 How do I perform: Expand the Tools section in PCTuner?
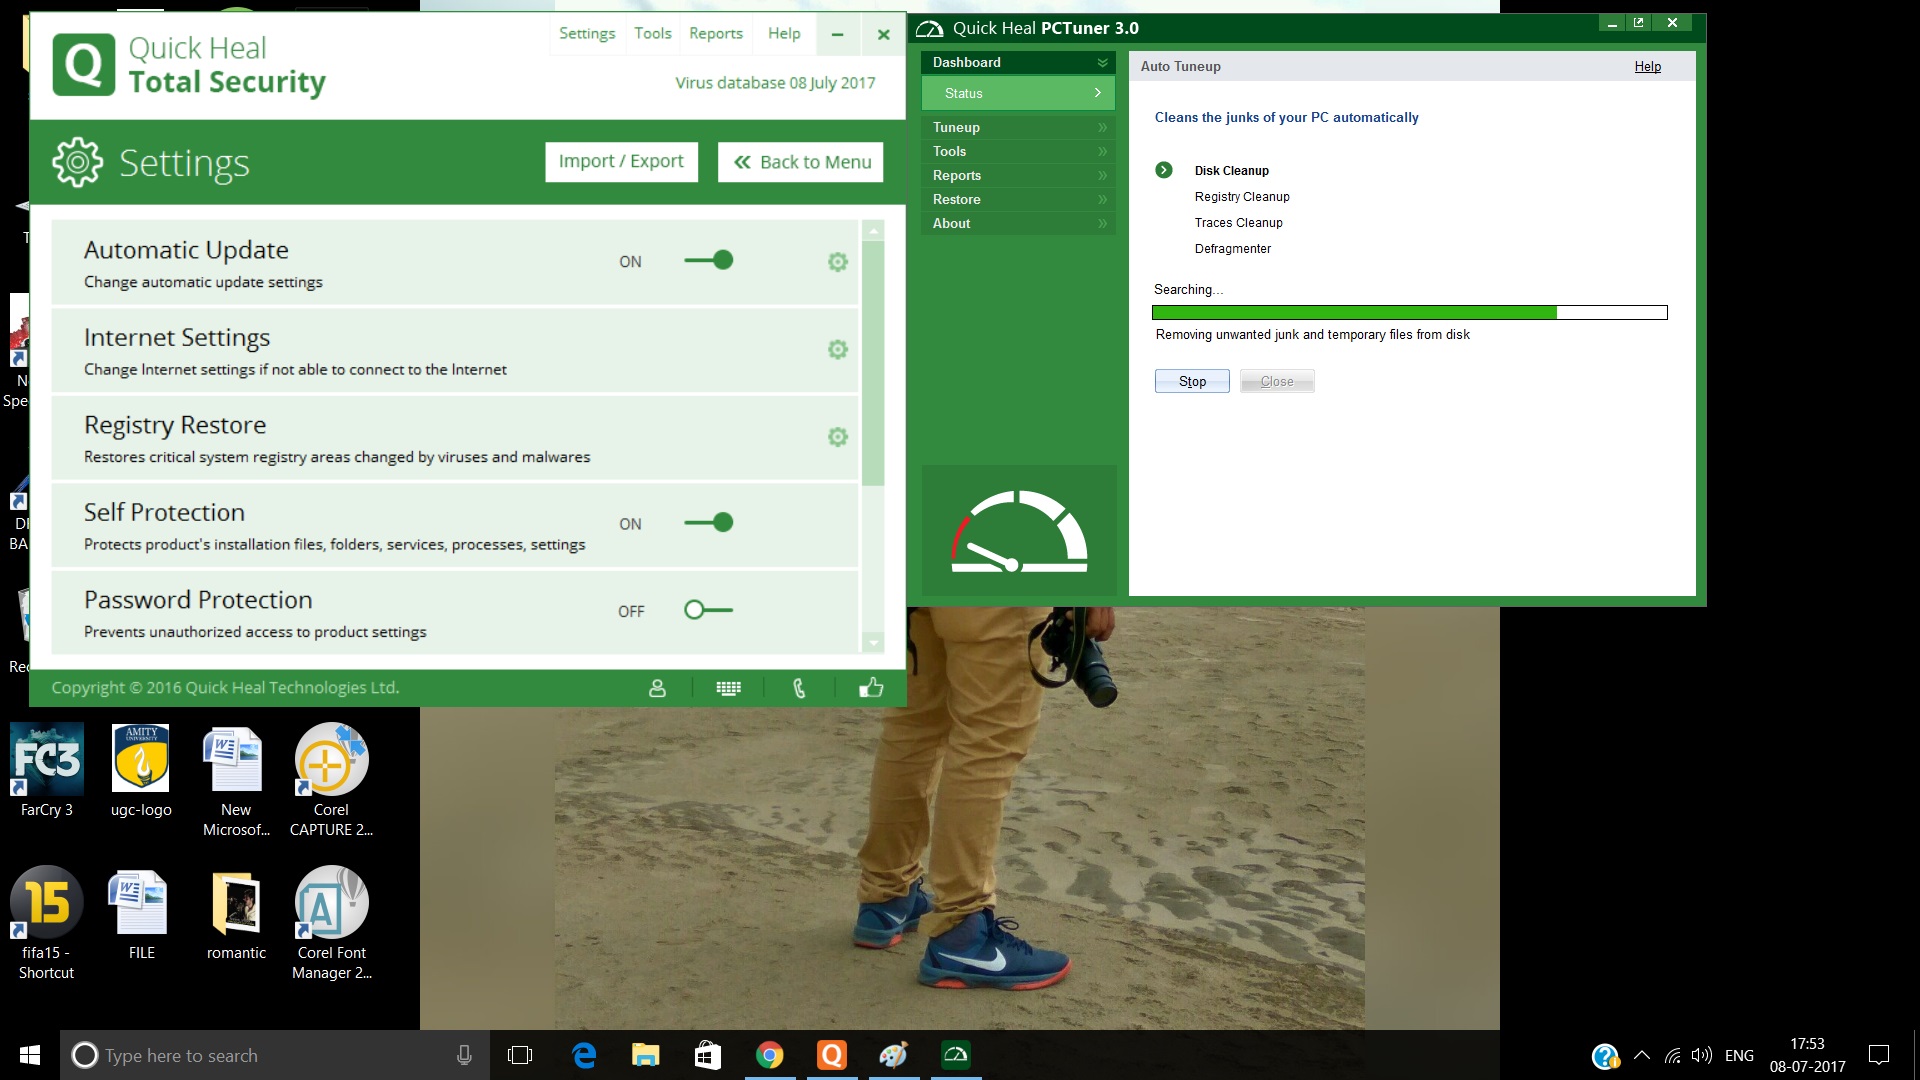point(1018,151)
